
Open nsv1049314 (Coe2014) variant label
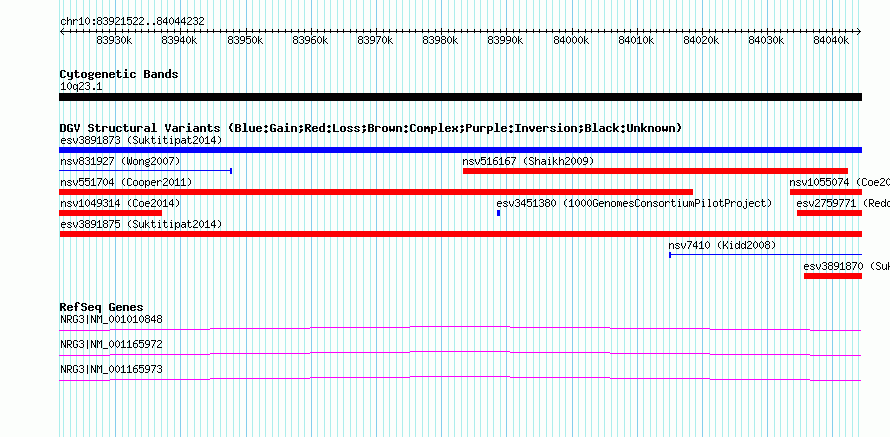pos(120,203)
